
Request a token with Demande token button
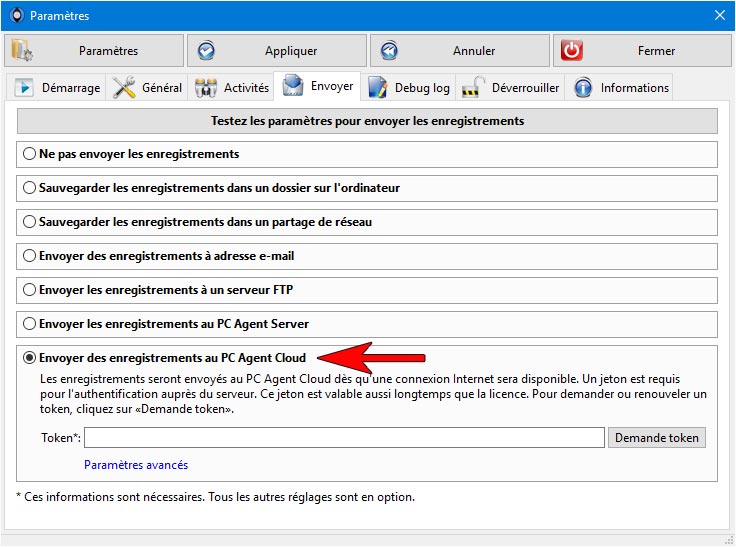(x=657, y=438)
